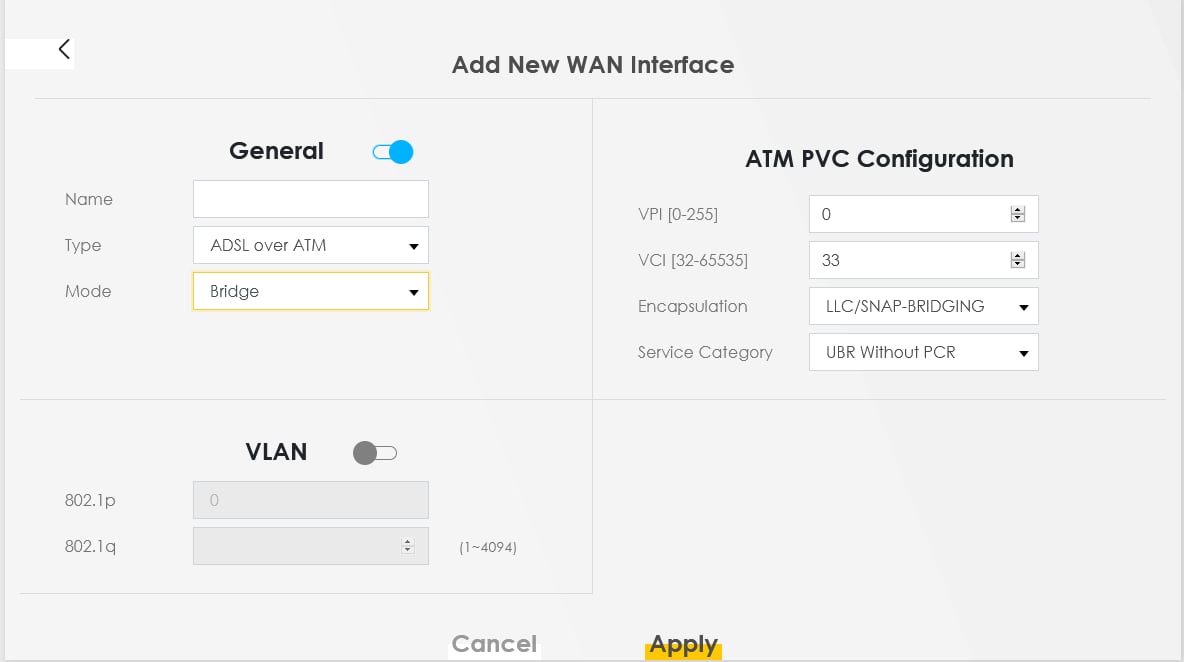Click into the VCI number field
The height and width of the screenshot is (662, 1184).
[x=923, y=260]
